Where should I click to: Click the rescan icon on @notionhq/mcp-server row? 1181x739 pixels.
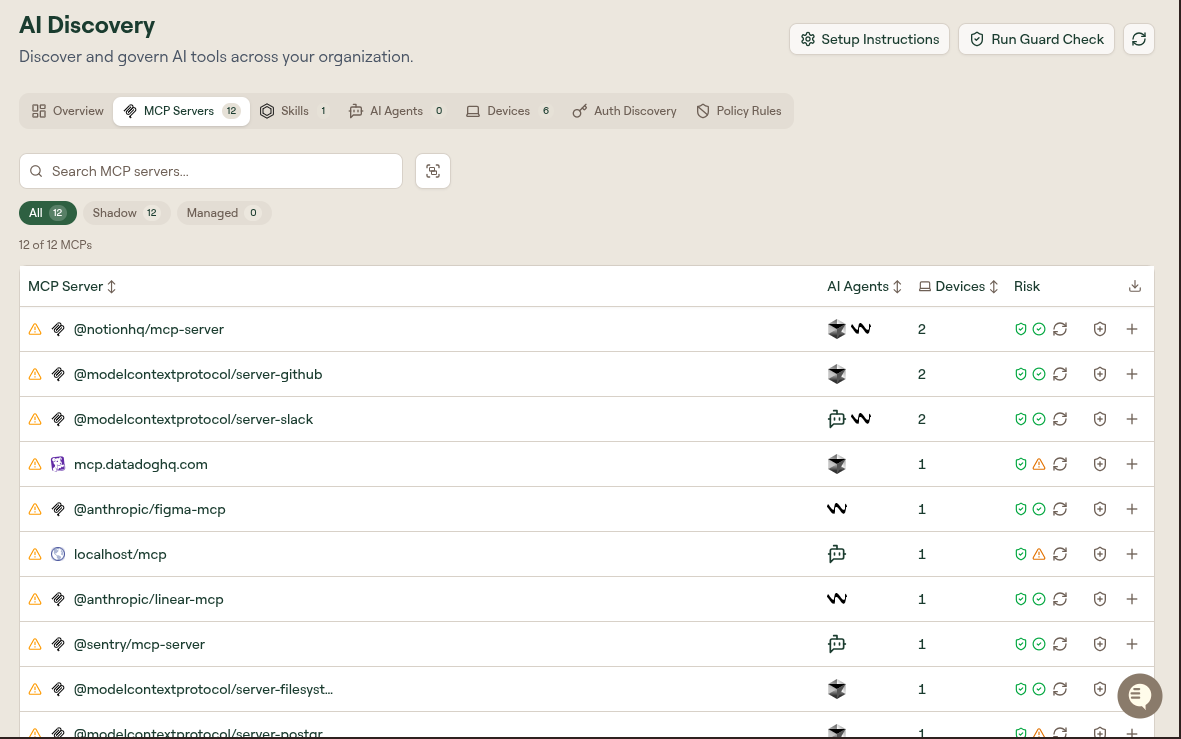pyautogui.click(x=1060, y=329)
